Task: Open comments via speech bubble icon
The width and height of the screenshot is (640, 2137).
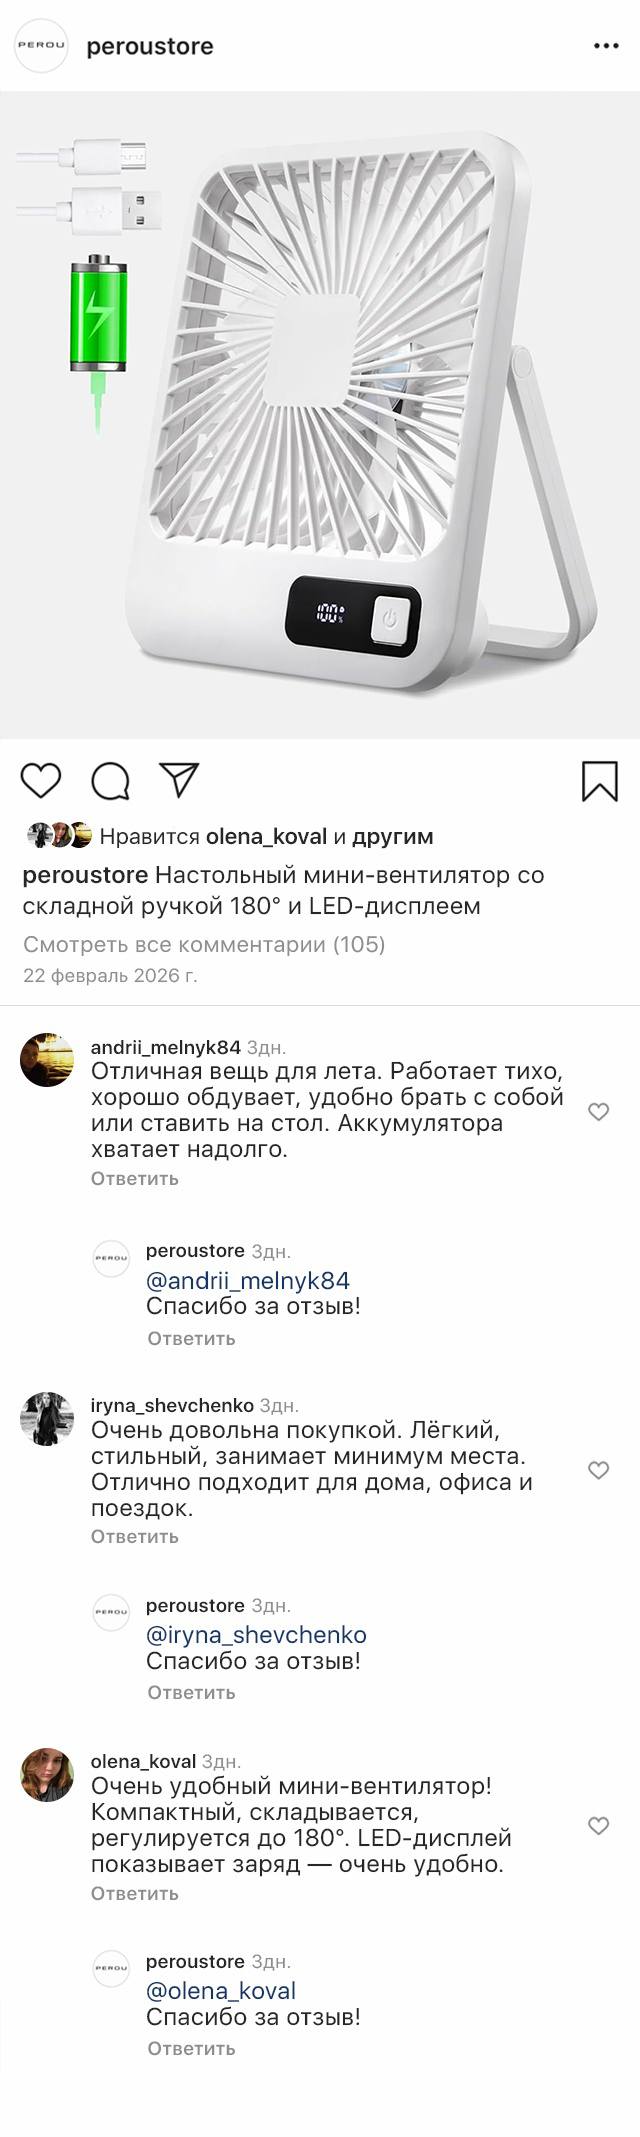Action: click(x=110, y=781)
